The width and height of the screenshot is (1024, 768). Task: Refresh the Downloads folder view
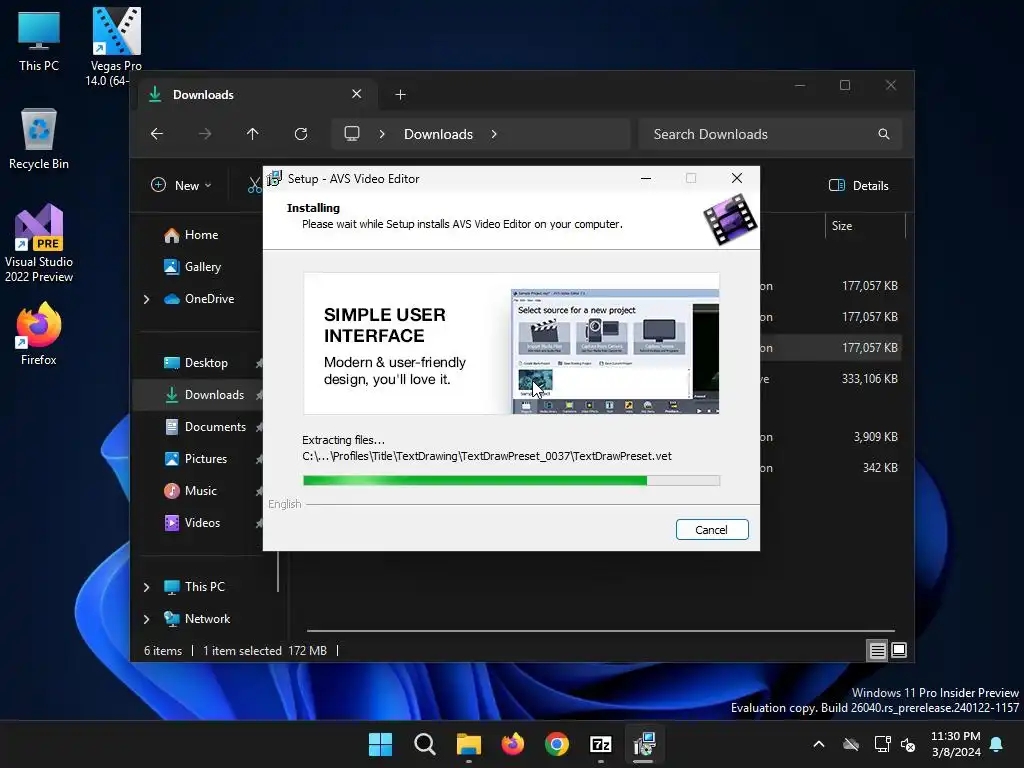301,134
